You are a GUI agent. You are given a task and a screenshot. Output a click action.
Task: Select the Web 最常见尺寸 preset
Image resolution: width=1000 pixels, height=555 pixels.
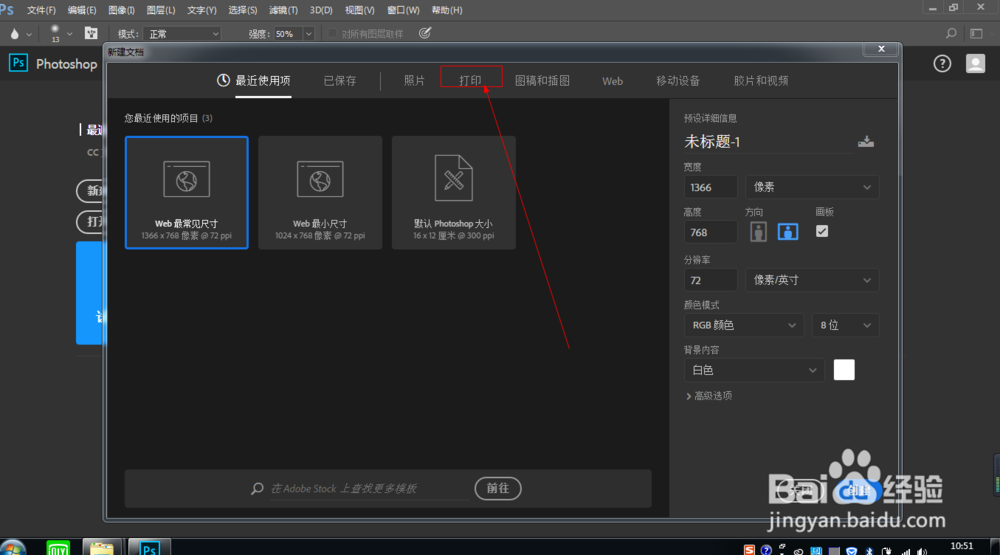(186, 192)
